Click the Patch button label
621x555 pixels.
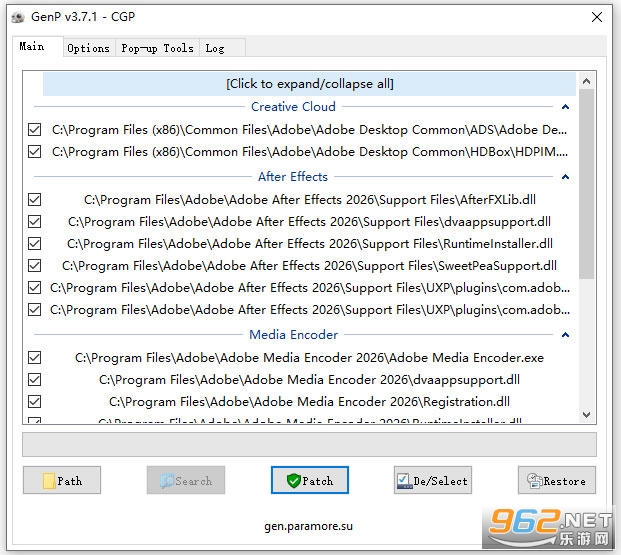click(x=318, y=481)
